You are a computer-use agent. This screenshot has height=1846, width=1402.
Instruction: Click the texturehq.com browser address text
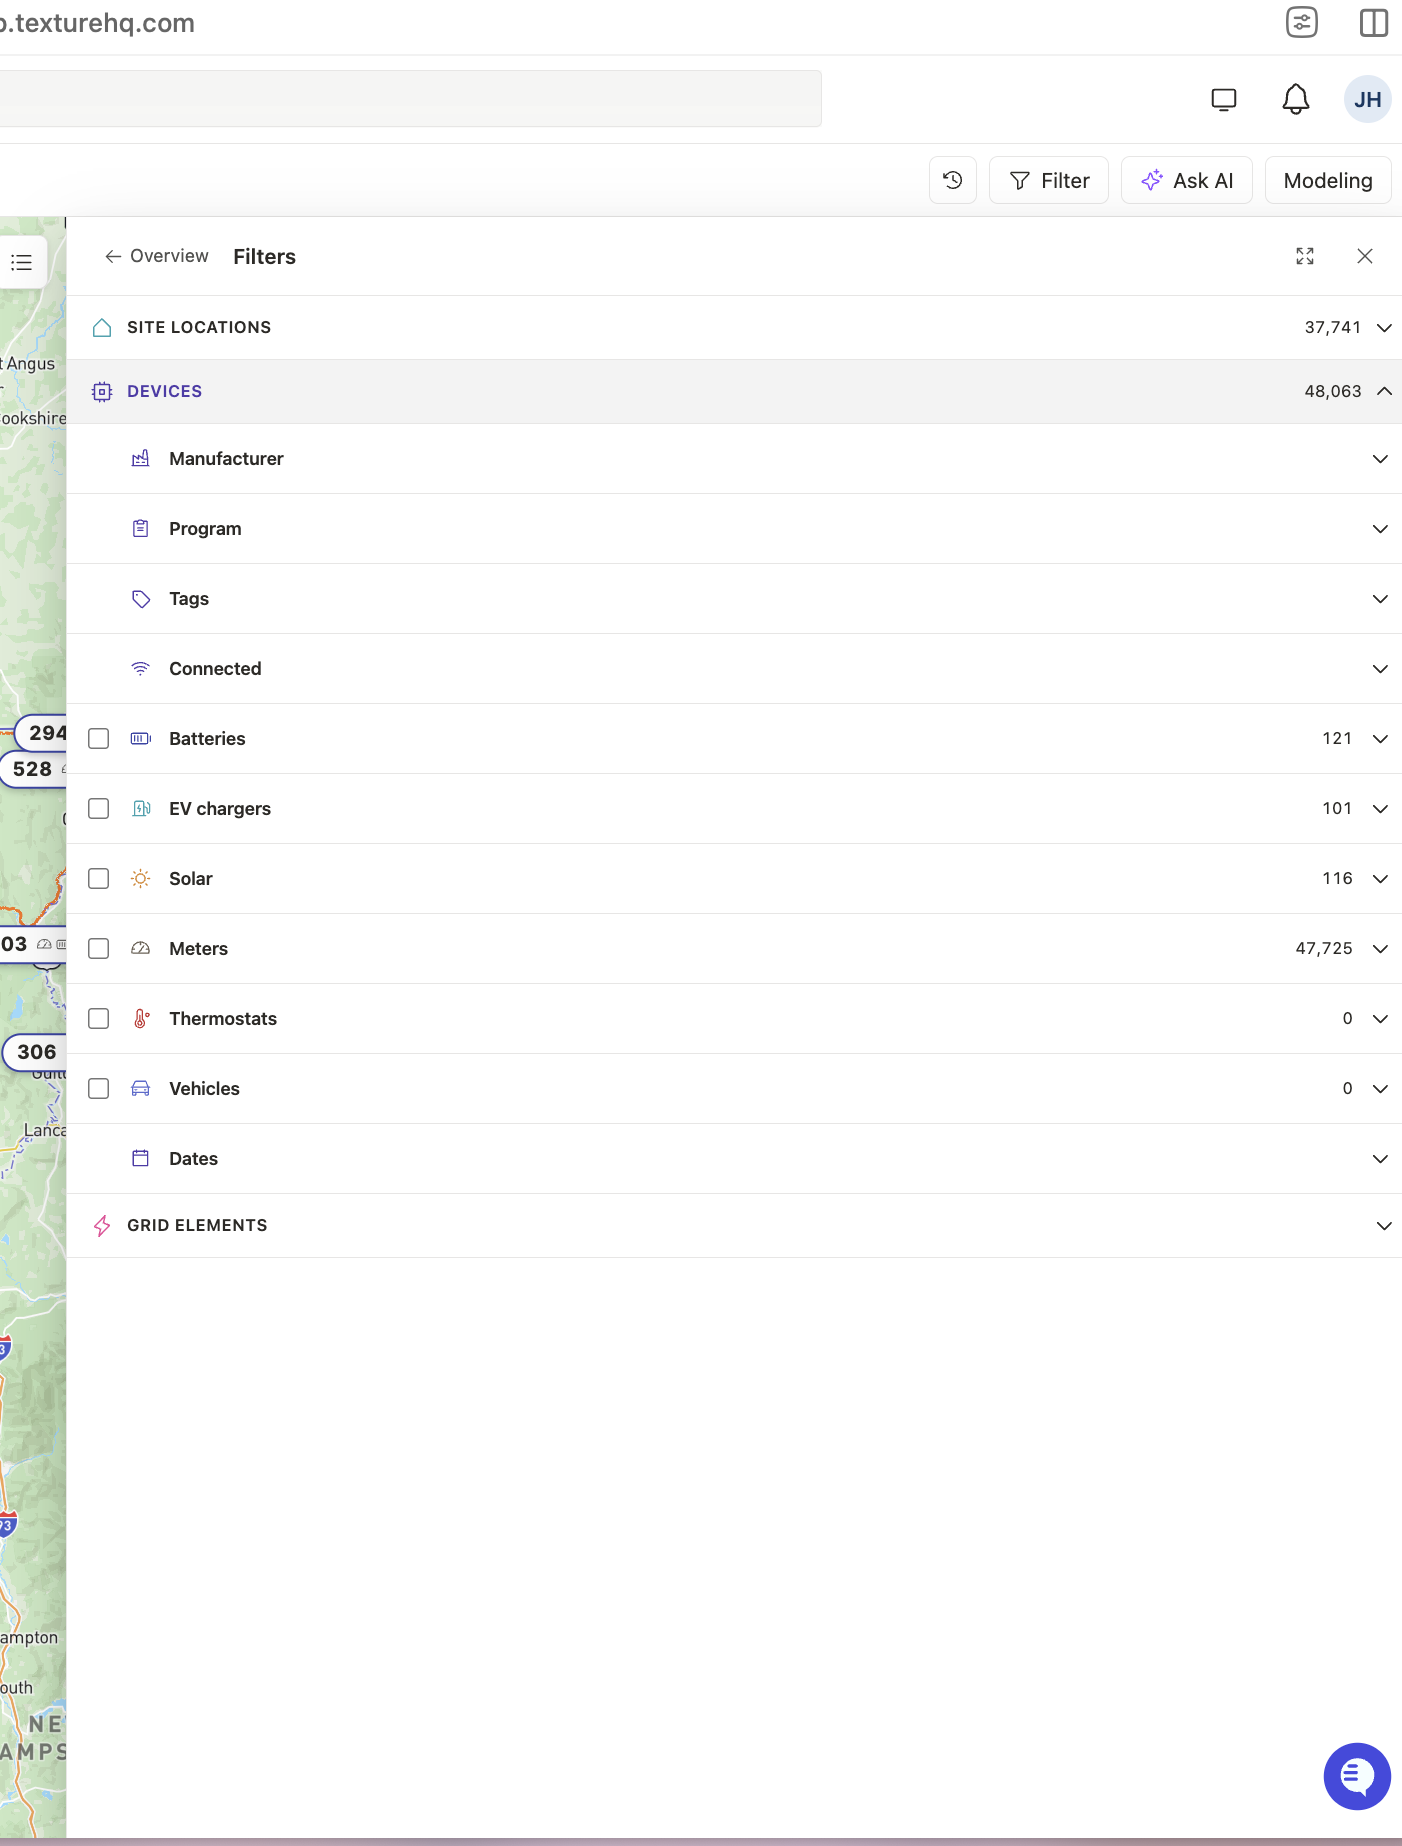(98, 22)
